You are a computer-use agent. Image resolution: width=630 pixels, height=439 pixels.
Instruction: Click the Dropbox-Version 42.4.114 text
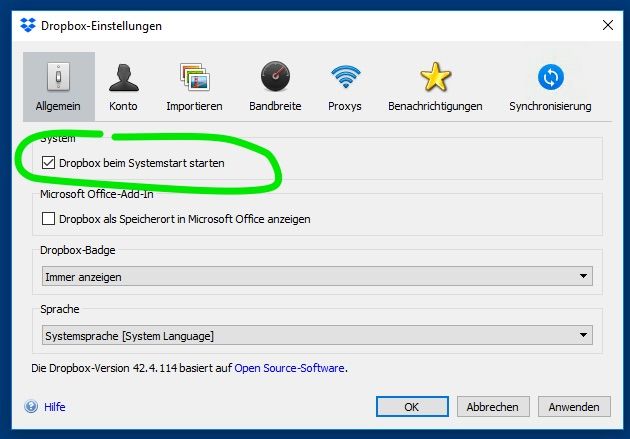[113, 368]
